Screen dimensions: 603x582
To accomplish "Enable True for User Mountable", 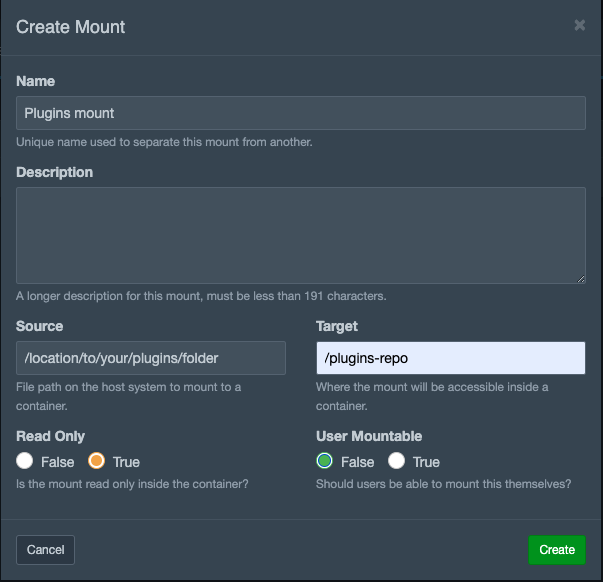I will tap(396, 461).
